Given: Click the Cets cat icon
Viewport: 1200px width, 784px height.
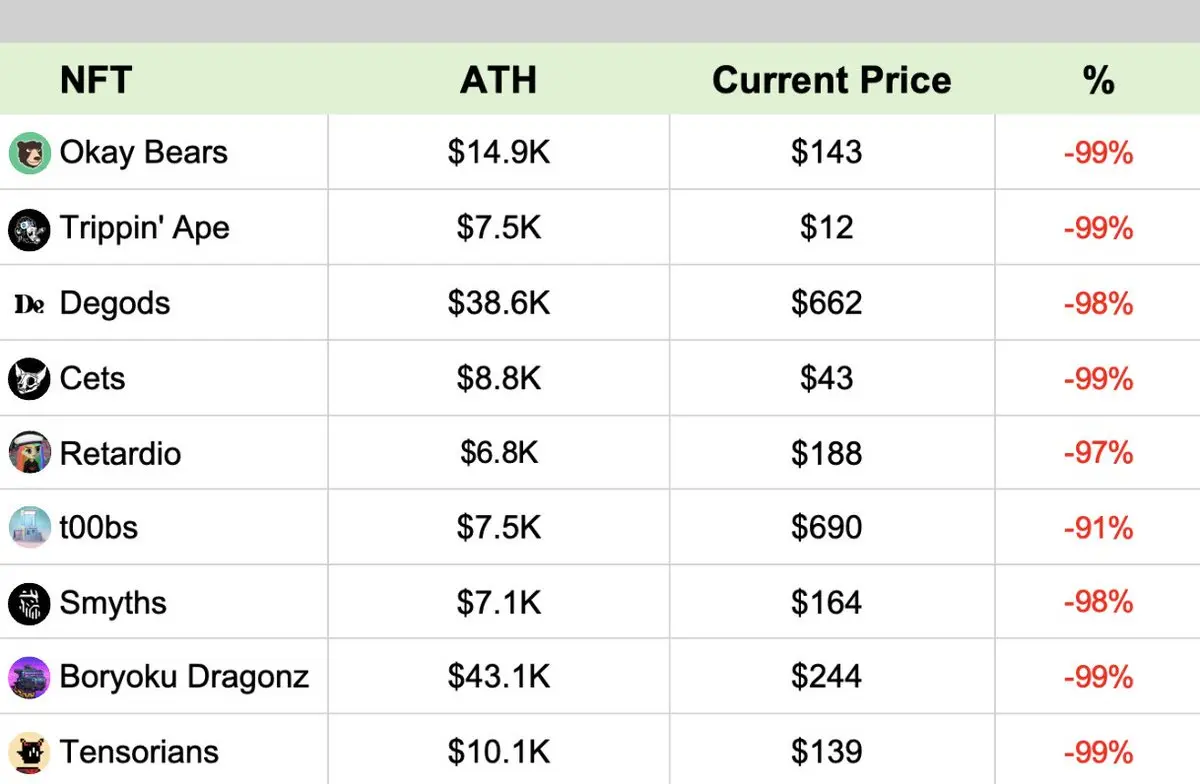Looking at the screenshot, I should tap(29, 379).
